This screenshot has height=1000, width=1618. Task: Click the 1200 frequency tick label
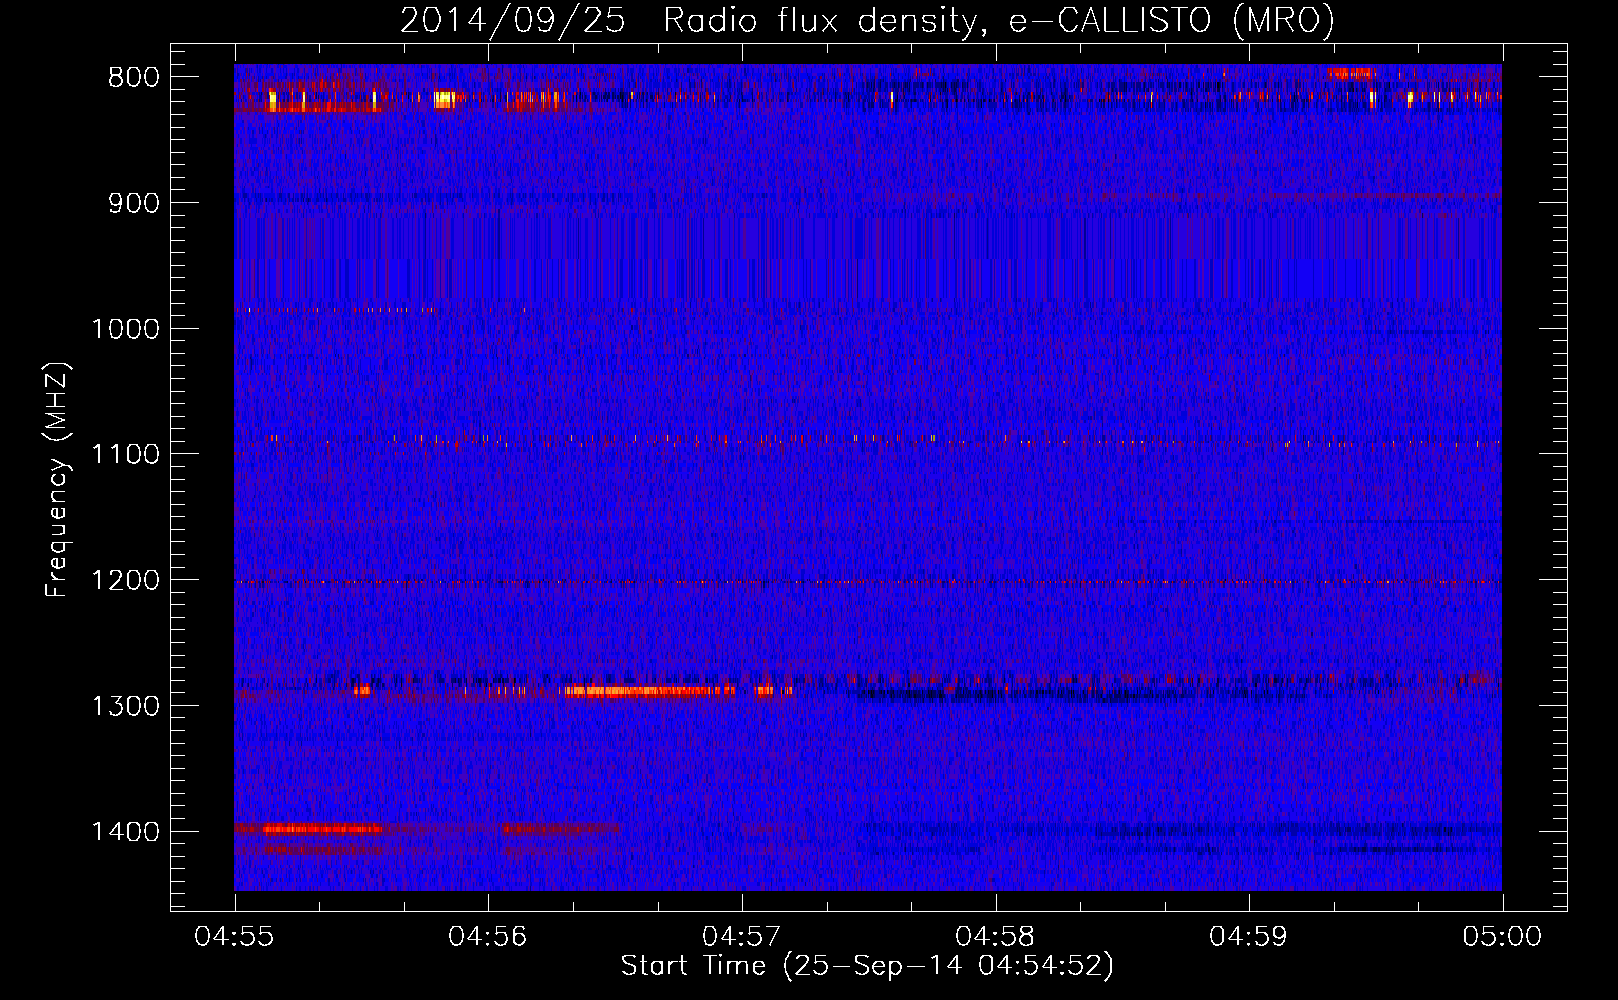coord(125,581)
